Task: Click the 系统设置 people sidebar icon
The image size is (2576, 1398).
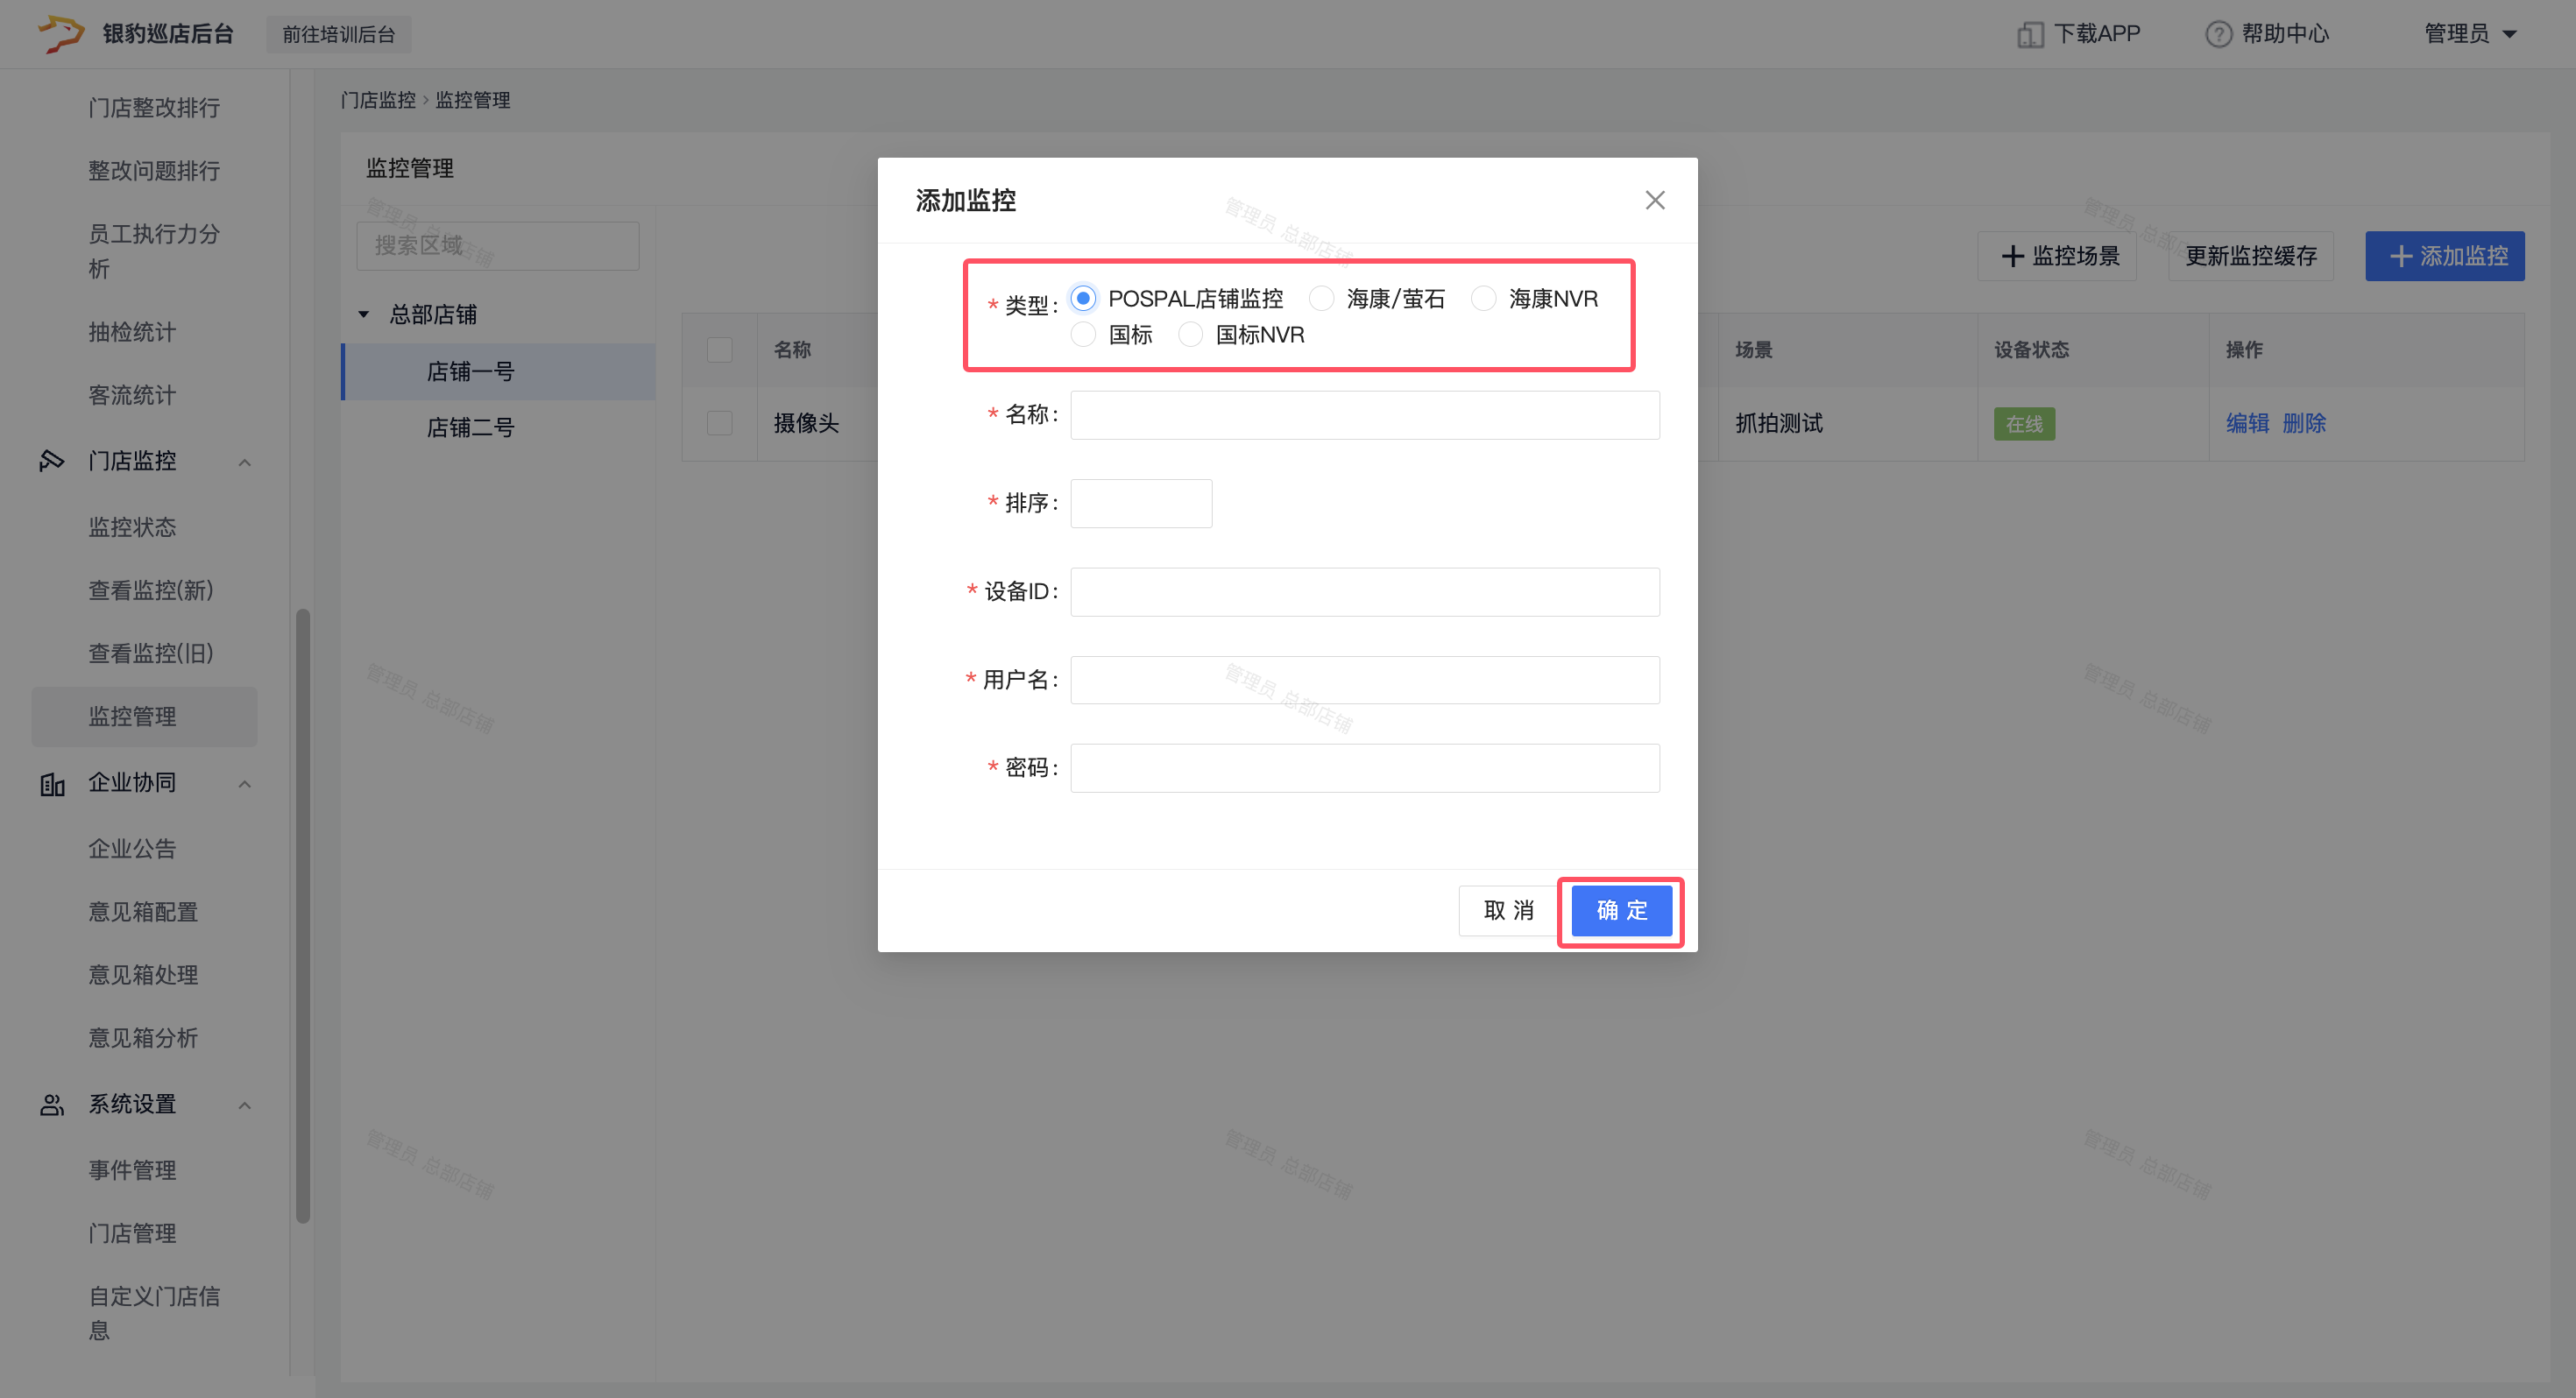Action: [x=52, y=1104]
